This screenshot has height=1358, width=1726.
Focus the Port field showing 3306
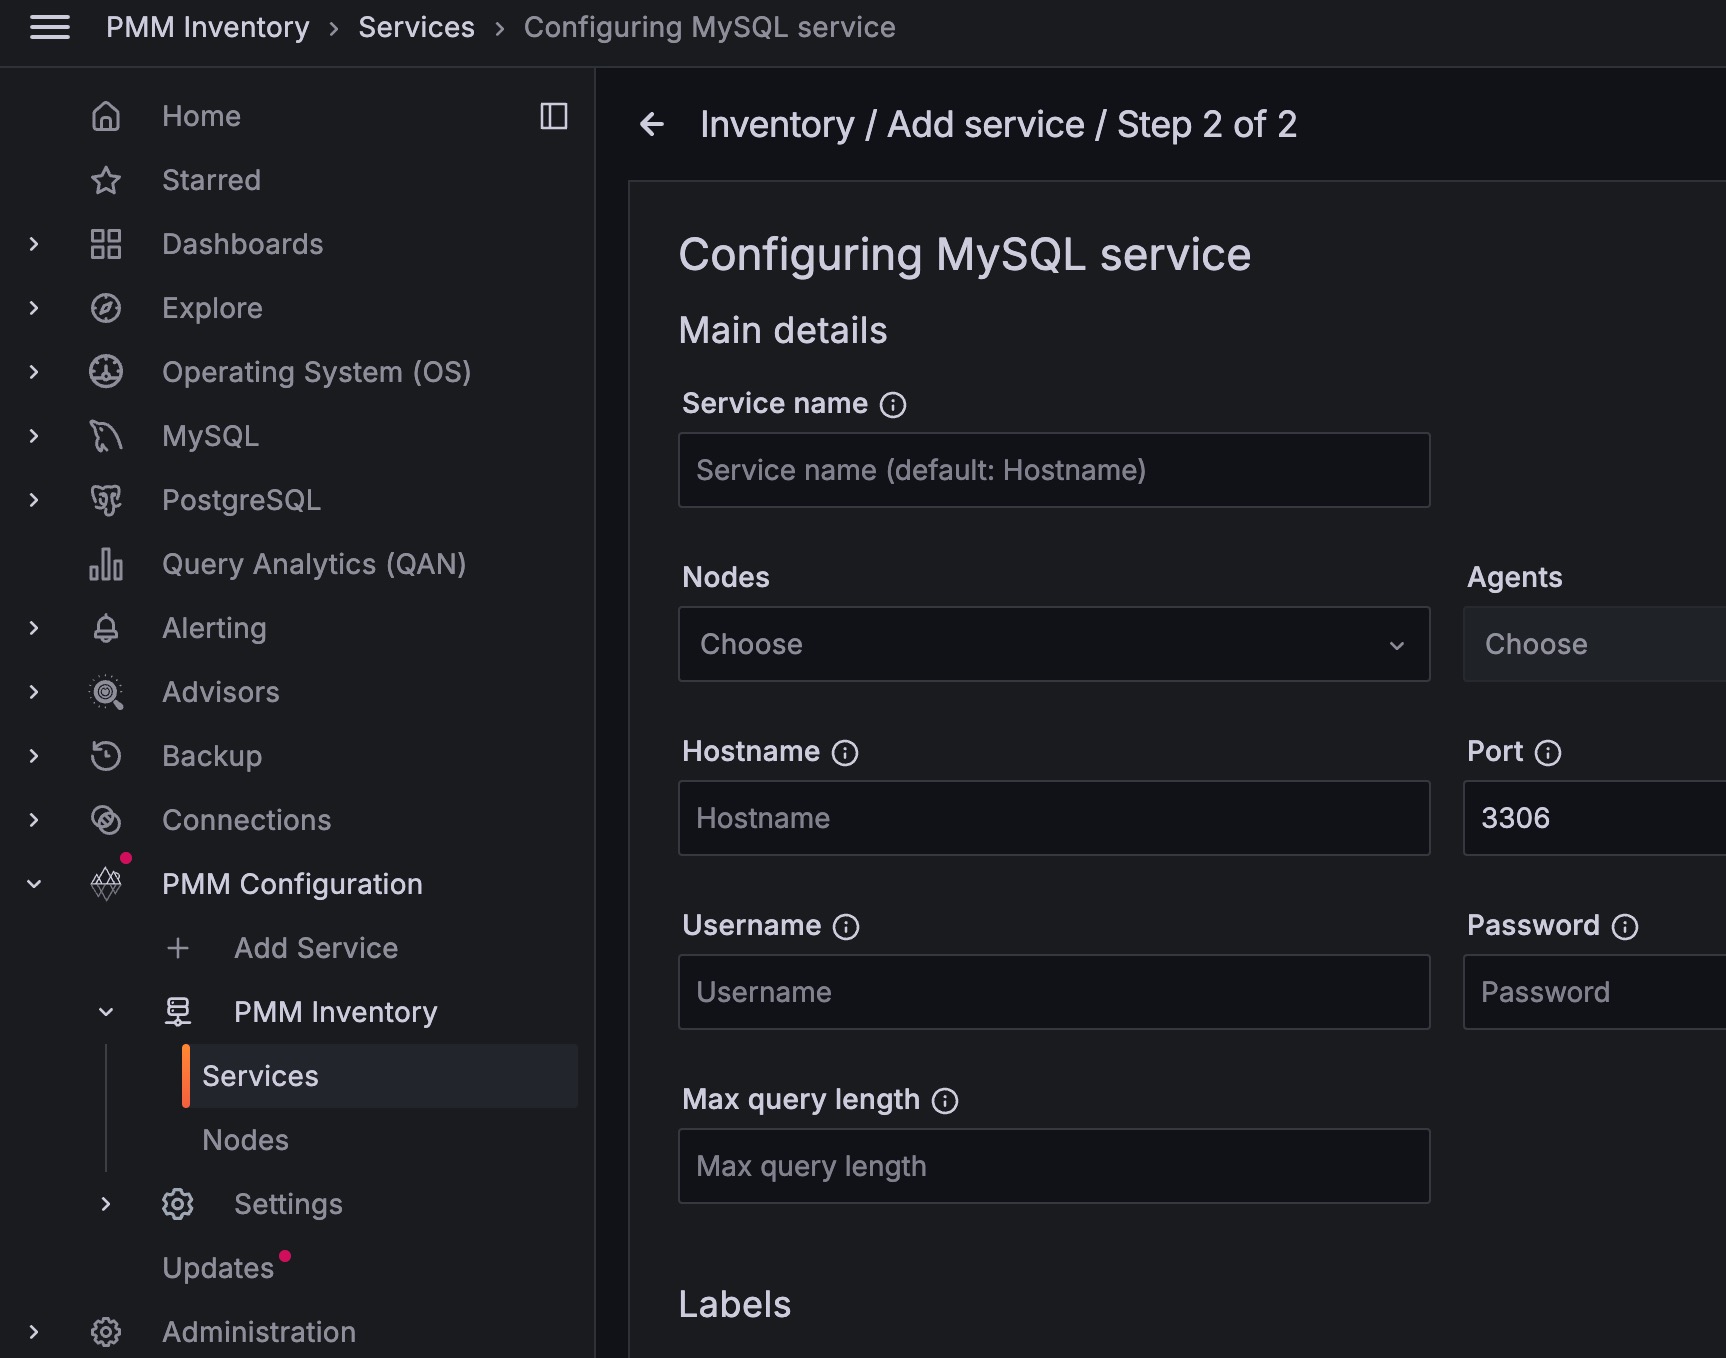(1595, 818)
